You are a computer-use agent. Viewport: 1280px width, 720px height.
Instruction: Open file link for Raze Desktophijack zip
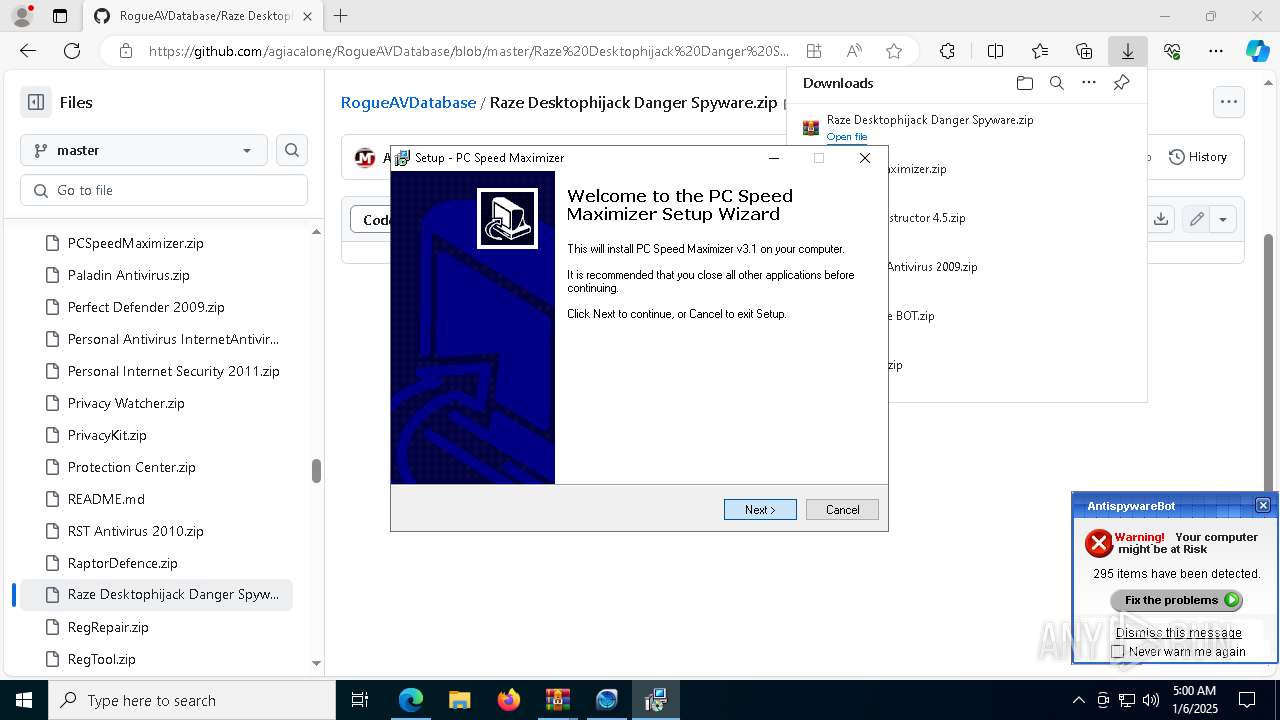point(846,137)
